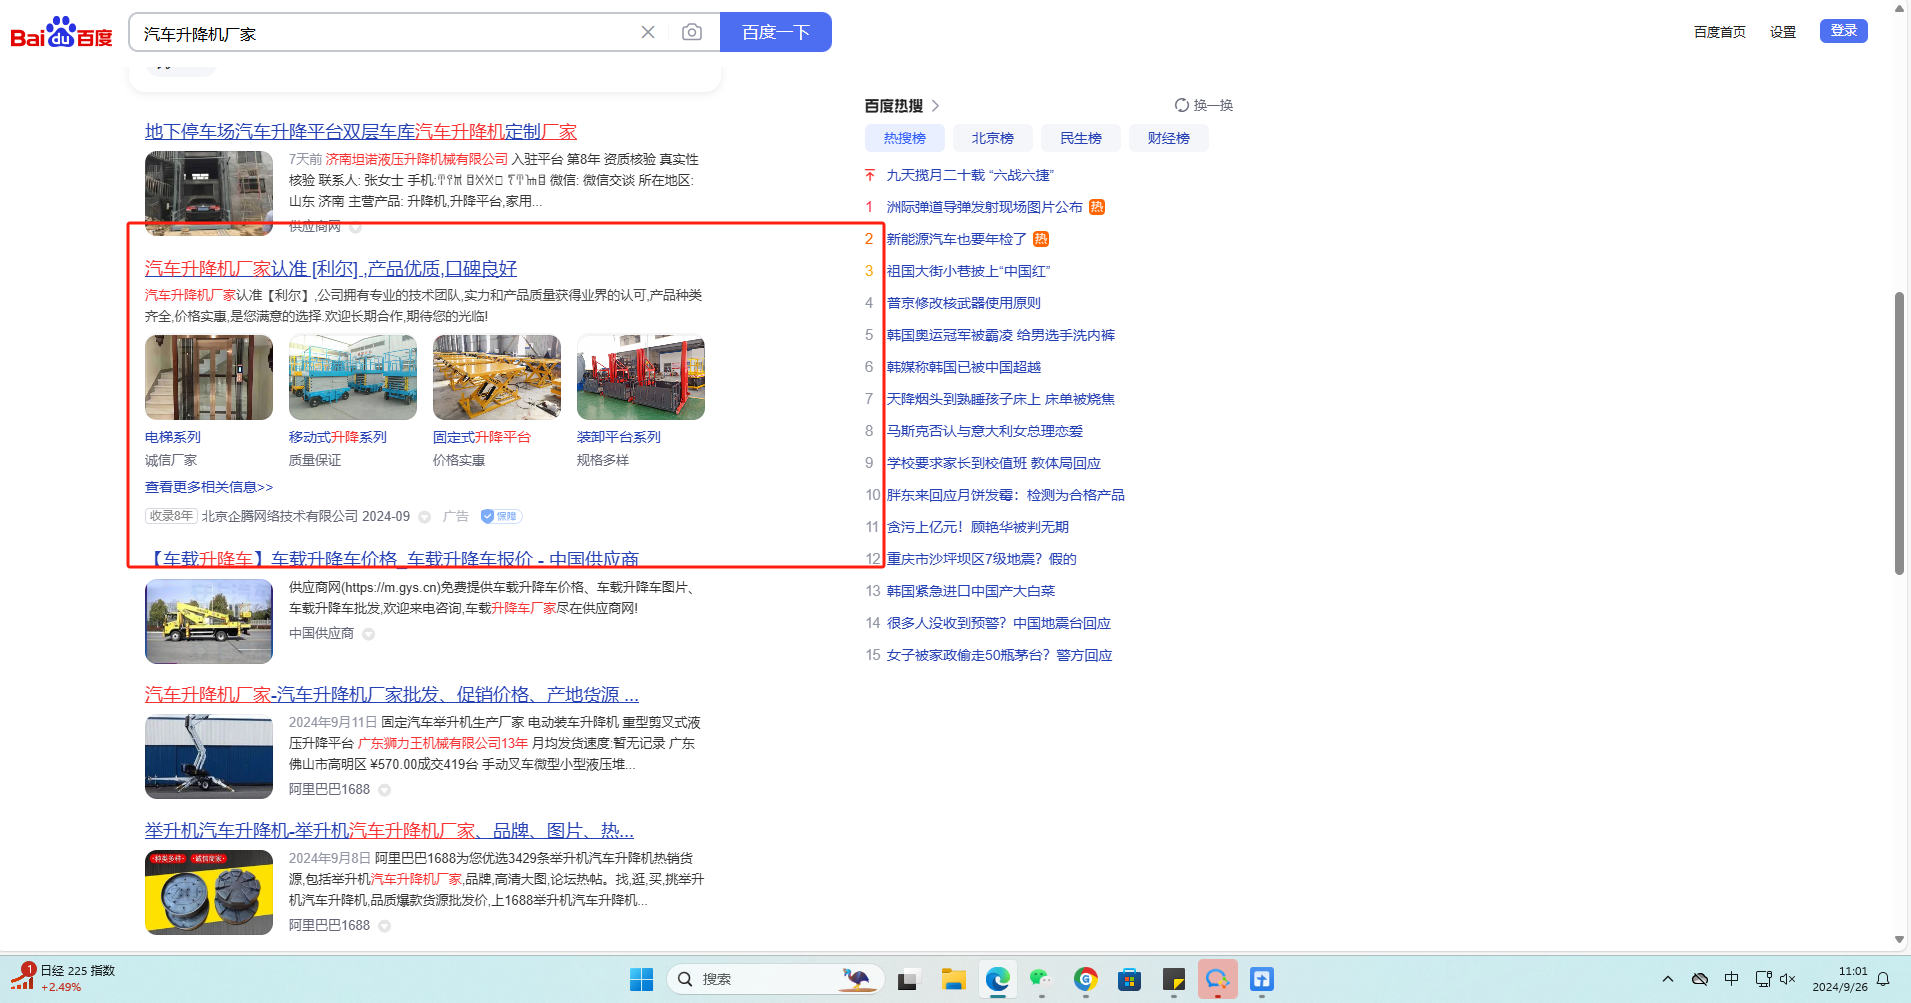This screenshot has width=1911, height=1003.
Task: Click the page vertical scrollbar thumb
Action: pyautogui.click(x=1898, y=432)
